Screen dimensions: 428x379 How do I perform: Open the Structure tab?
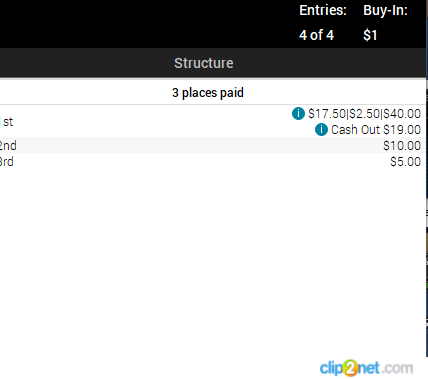point(204,63)
